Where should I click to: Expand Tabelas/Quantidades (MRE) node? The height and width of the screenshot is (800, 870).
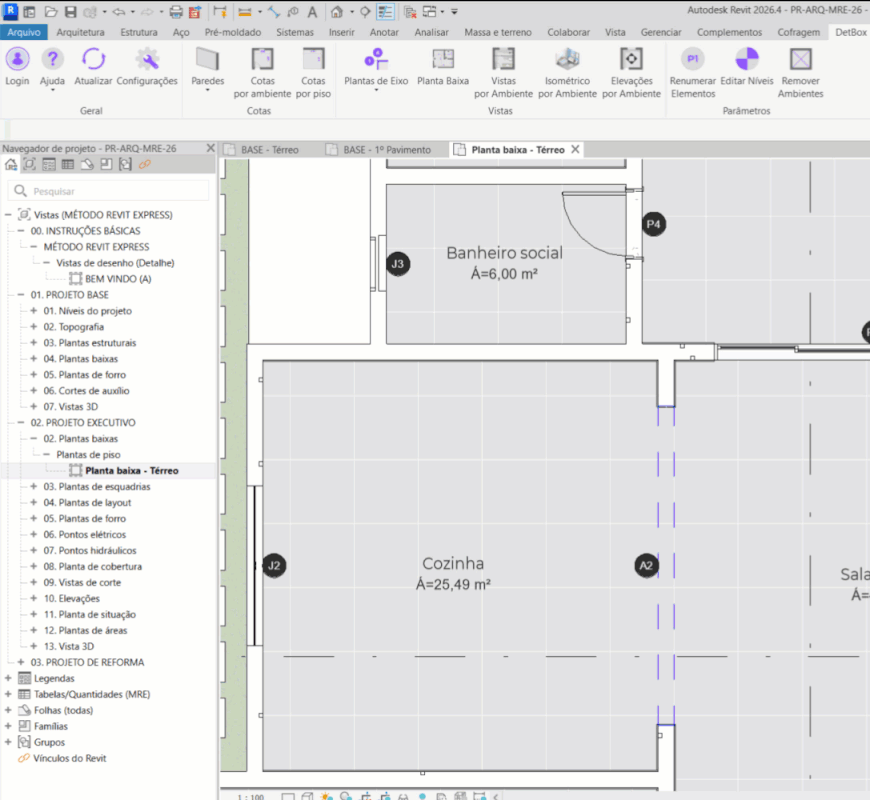8,694
